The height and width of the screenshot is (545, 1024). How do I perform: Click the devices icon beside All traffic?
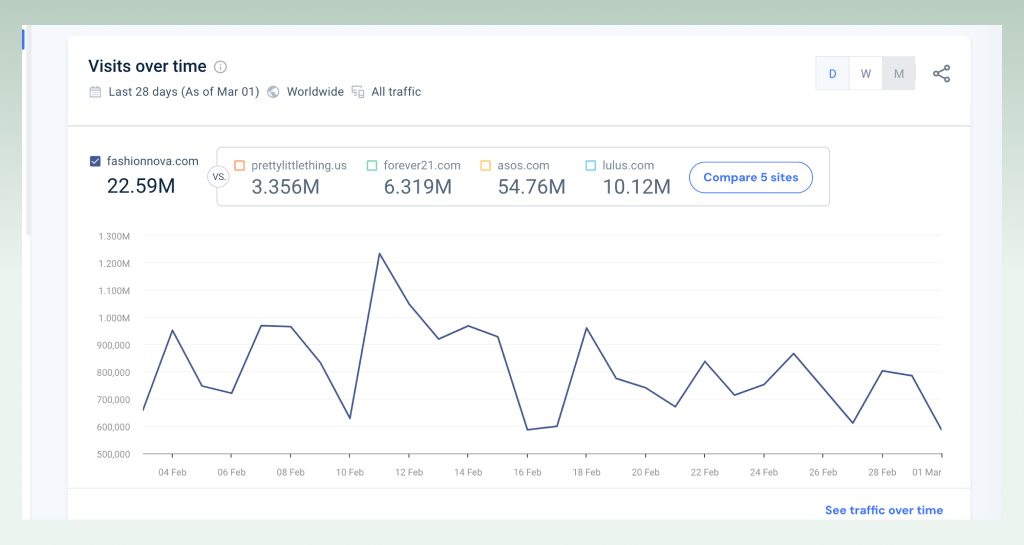click(358, 92)
